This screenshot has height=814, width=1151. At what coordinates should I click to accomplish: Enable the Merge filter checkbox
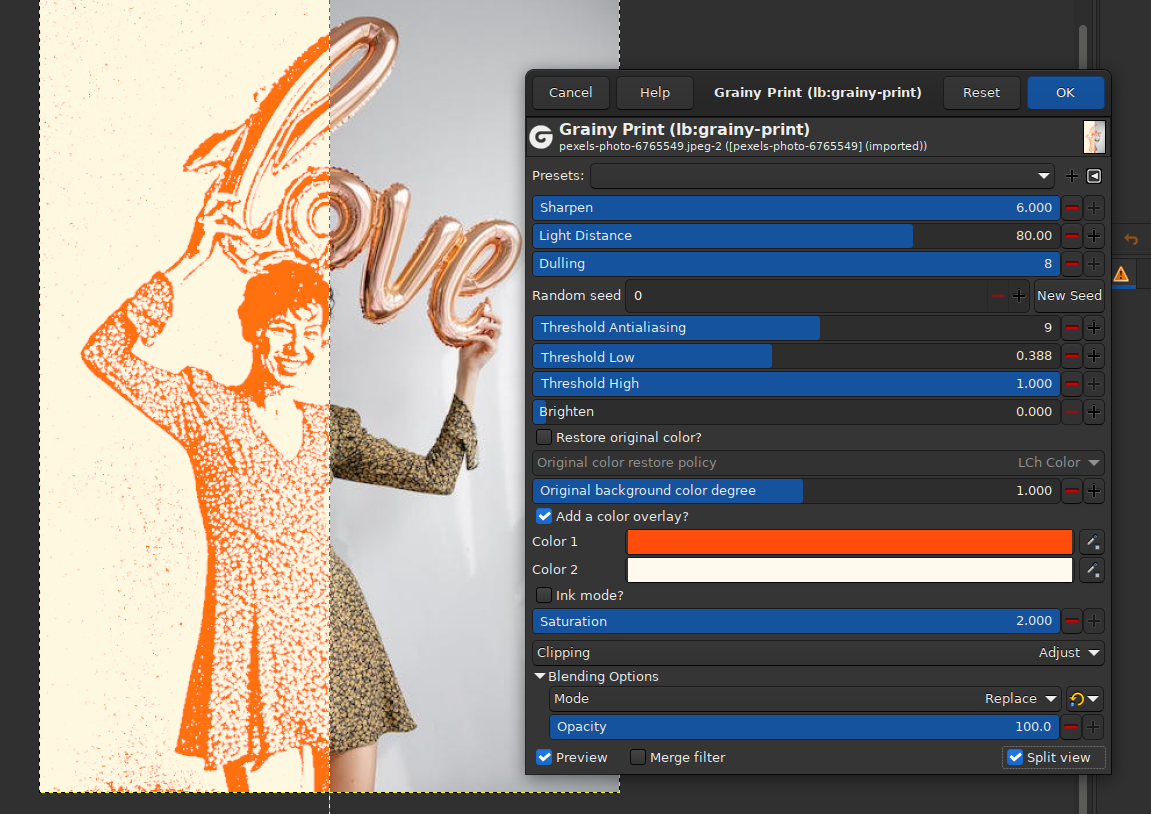[638, 757]
